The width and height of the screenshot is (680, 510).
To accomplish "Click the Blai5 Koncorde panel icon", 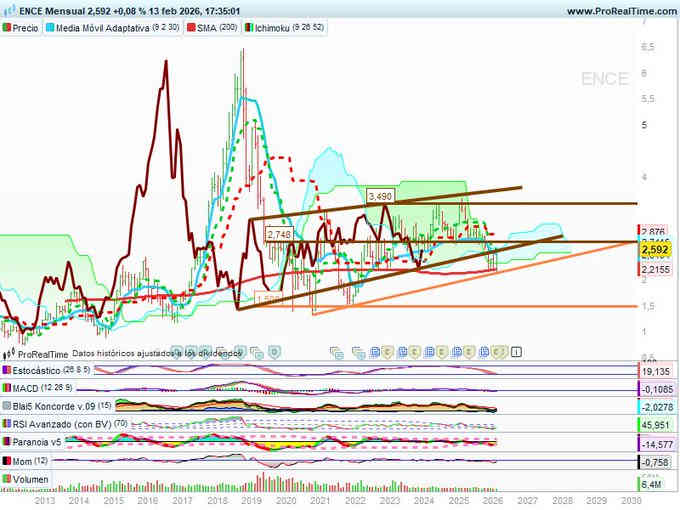I will tap(7, 407).
